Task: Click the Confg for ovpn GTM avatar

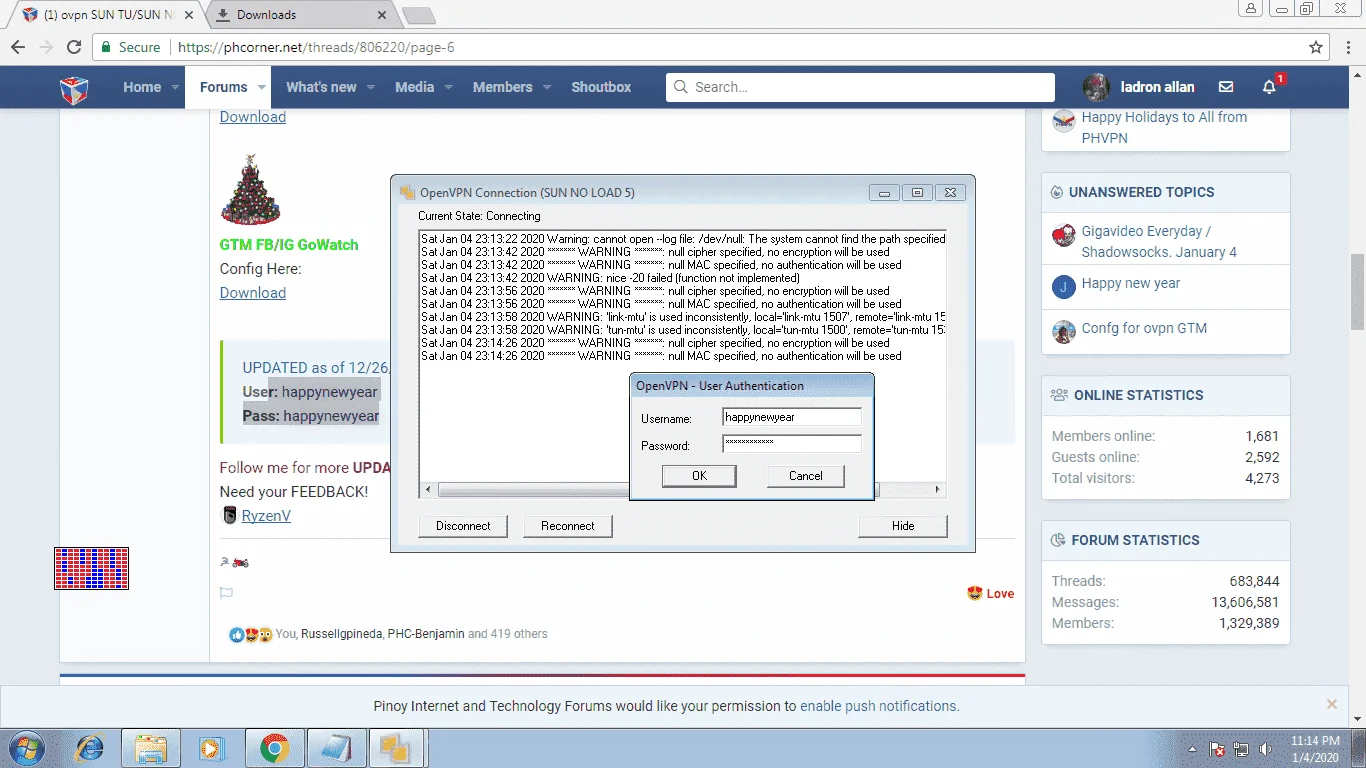Action: [1064, 332]
